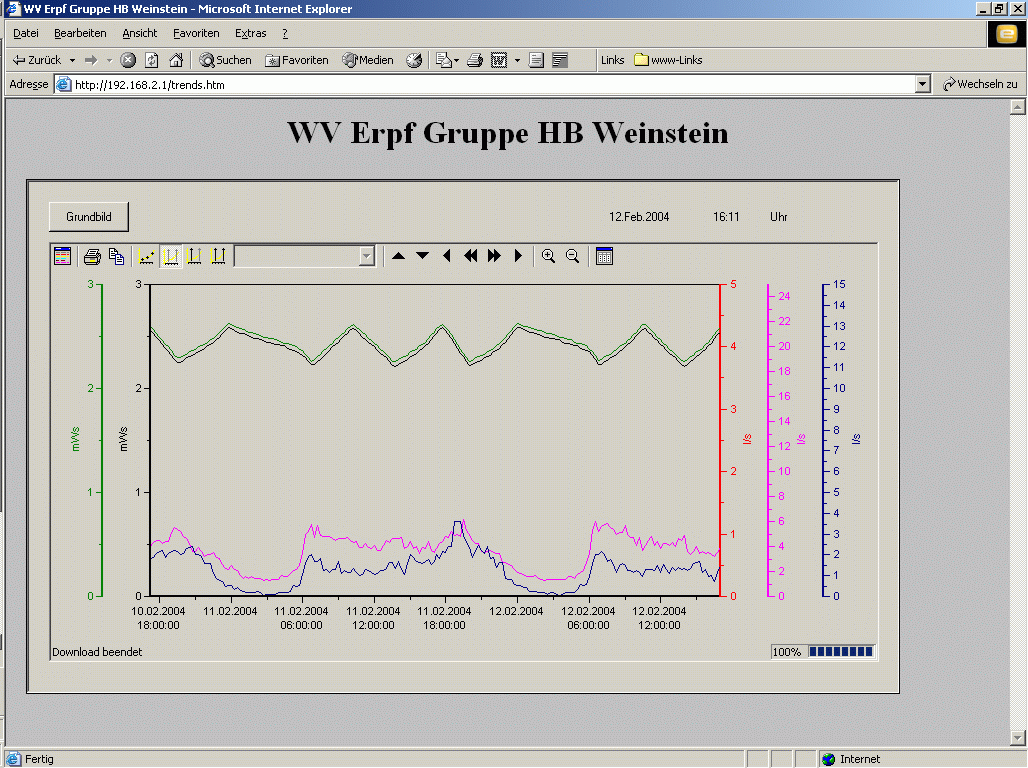Select the copy to clipboard icon

(x=116, y=256)
